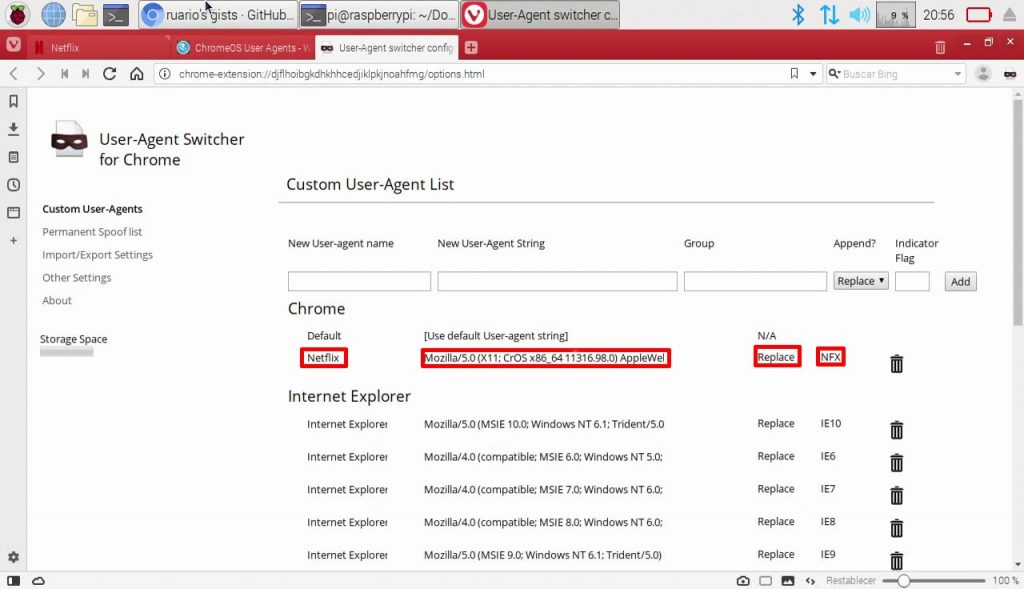Open the network arrows tray icon
The width and height of the screenshot is (1024, 589).
(x=829, y=14)
